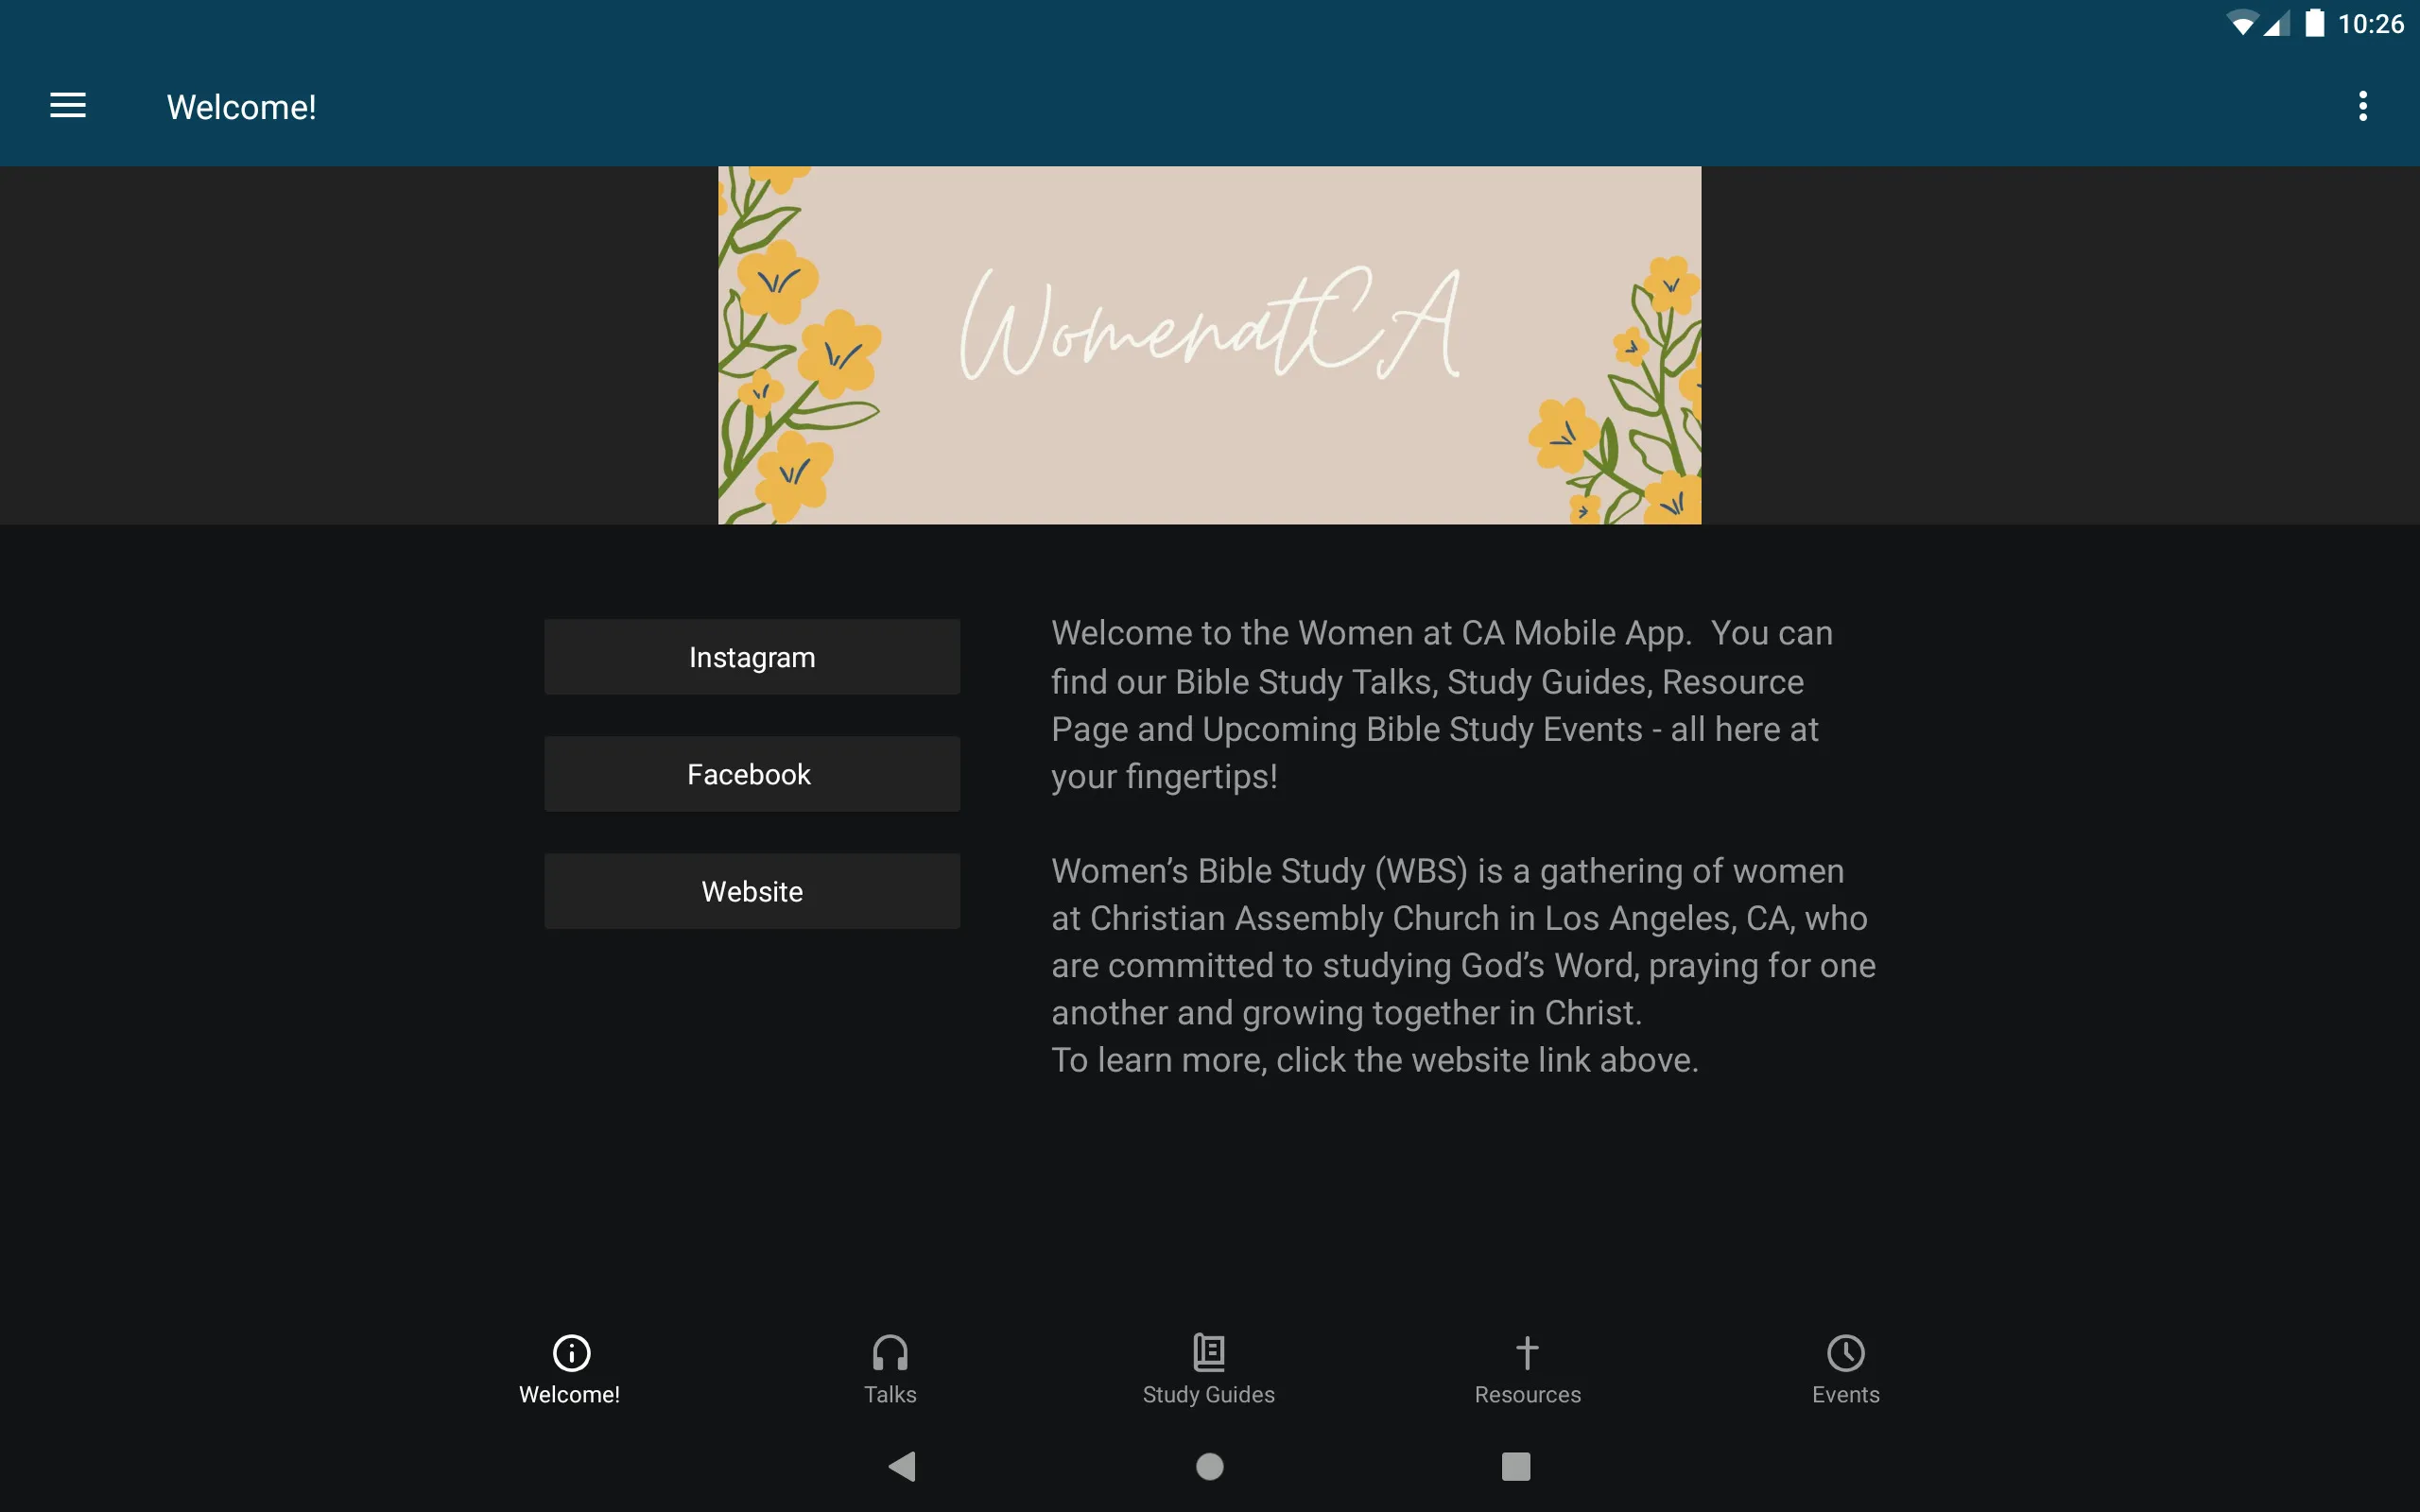Image resolution: width=2420 pixels, height=1512 pixels.
Task: Click the Instagram button
Action: click(x=752, y=657)
